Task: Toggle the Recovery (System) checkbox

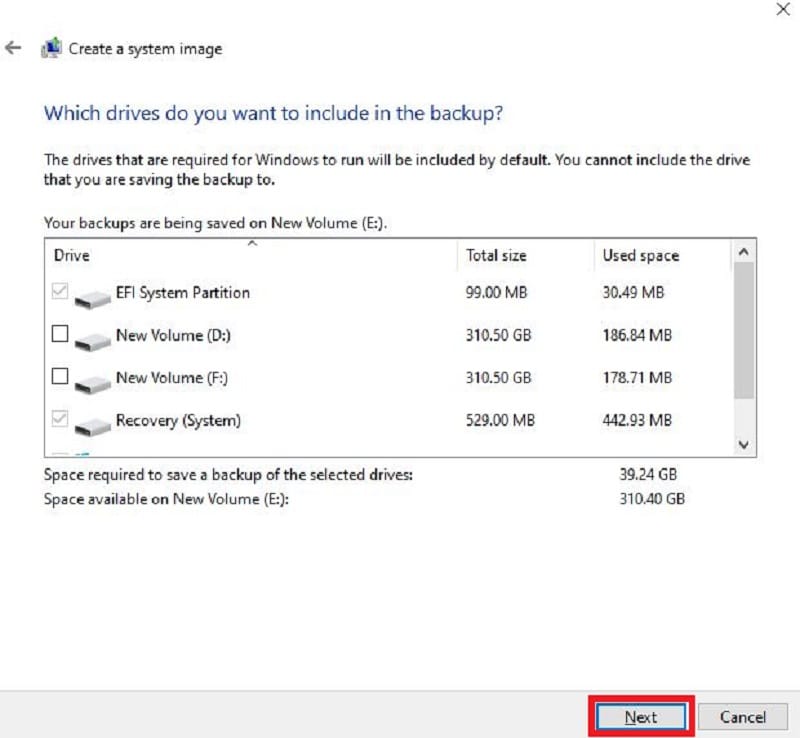Action: pyautogui.click(x=60, y=419)
